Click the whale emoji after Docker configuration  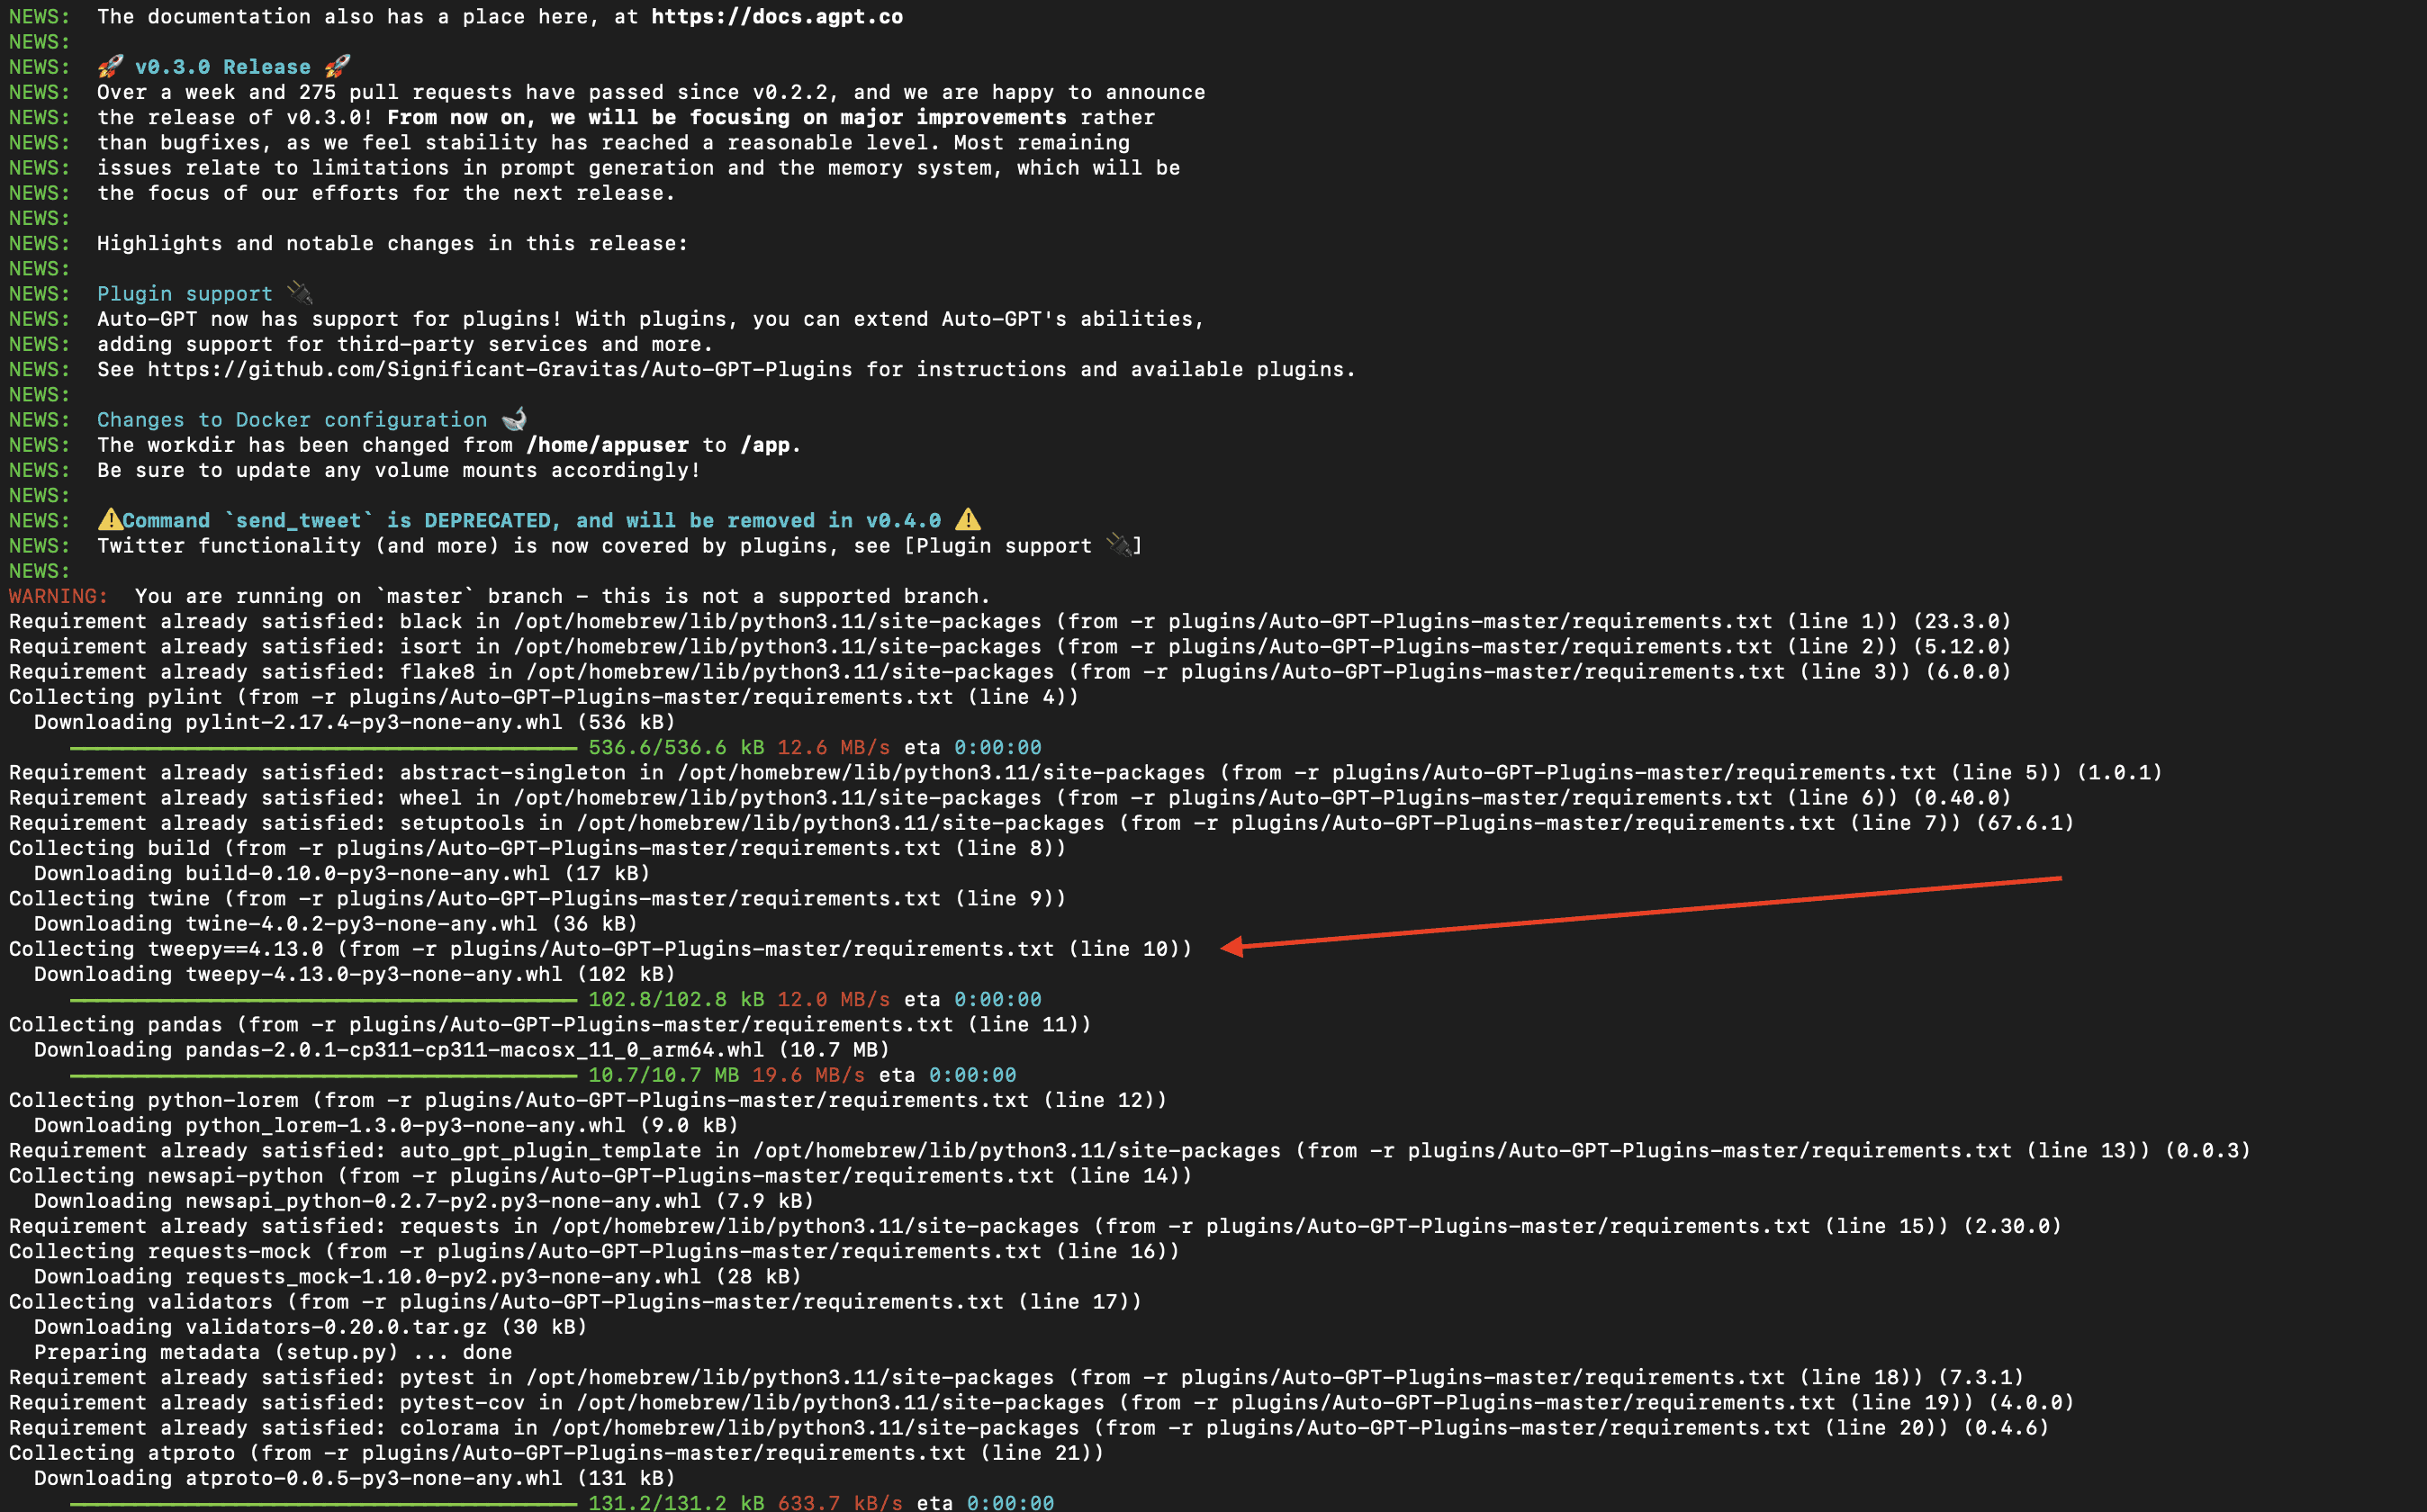[x=514, y=419]
